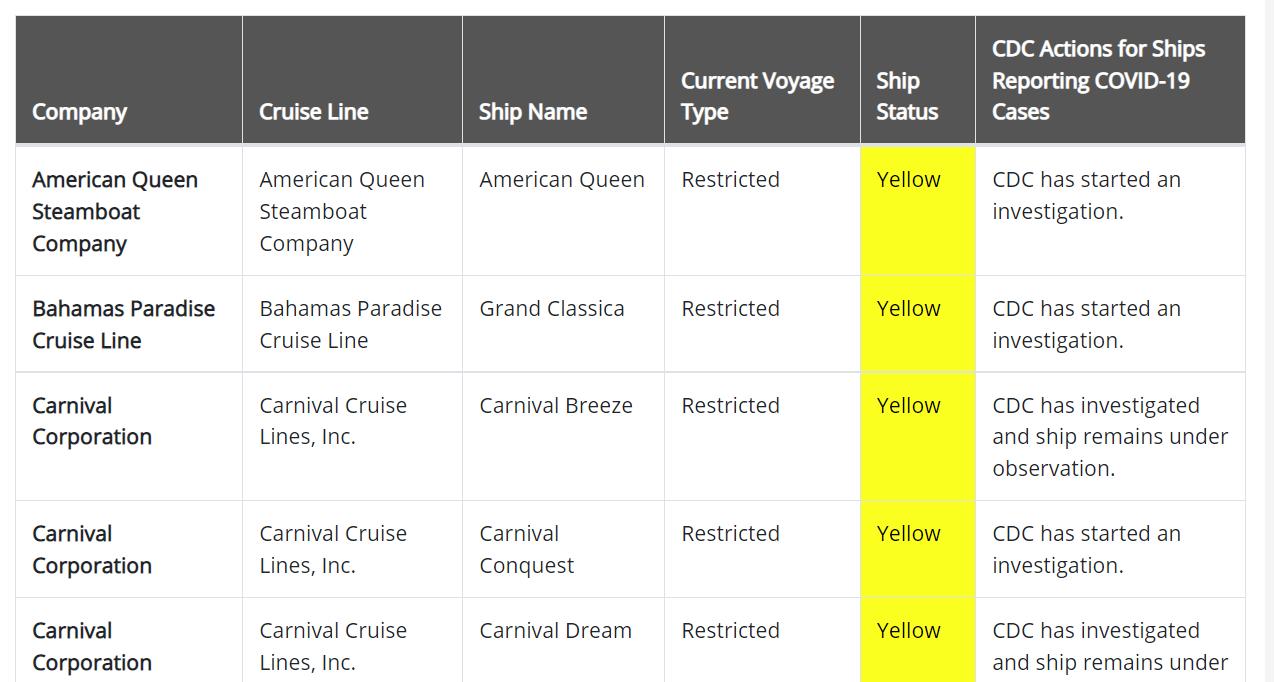
Task: Select the Carnival Dream ship name
Action: point(556,631)
